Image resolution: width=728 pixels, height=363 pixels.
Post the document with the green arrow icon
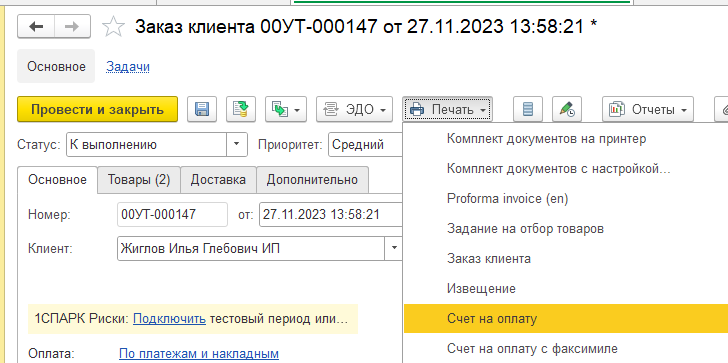pos(241,110)
